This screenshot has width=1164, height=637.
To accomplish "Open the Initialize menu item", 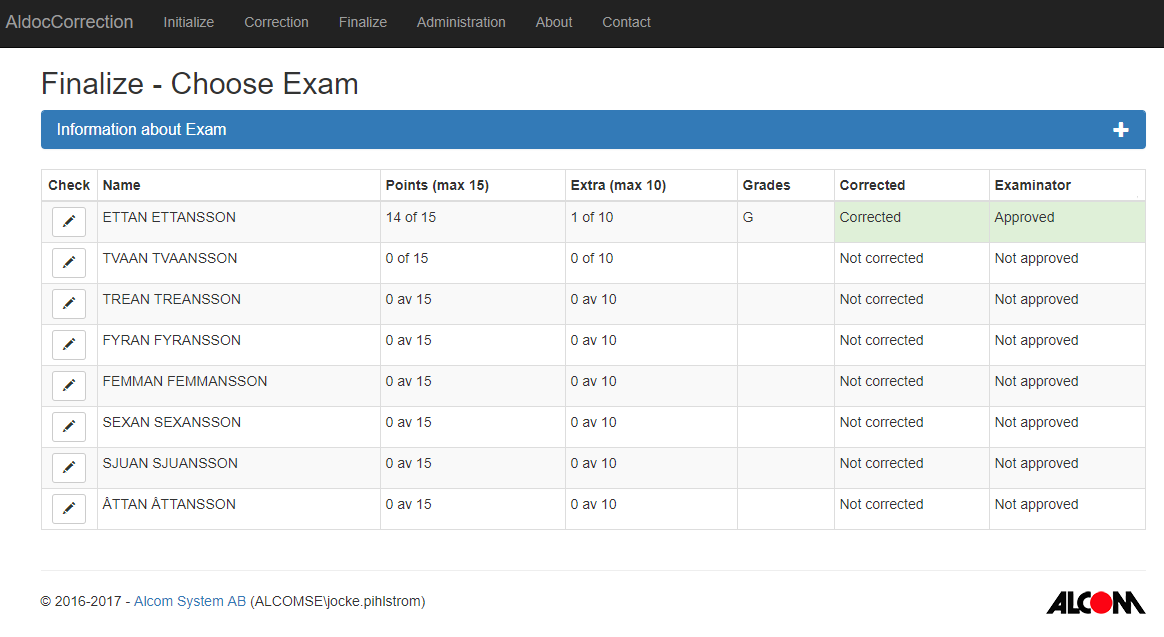I will click(x=189, y=22).
